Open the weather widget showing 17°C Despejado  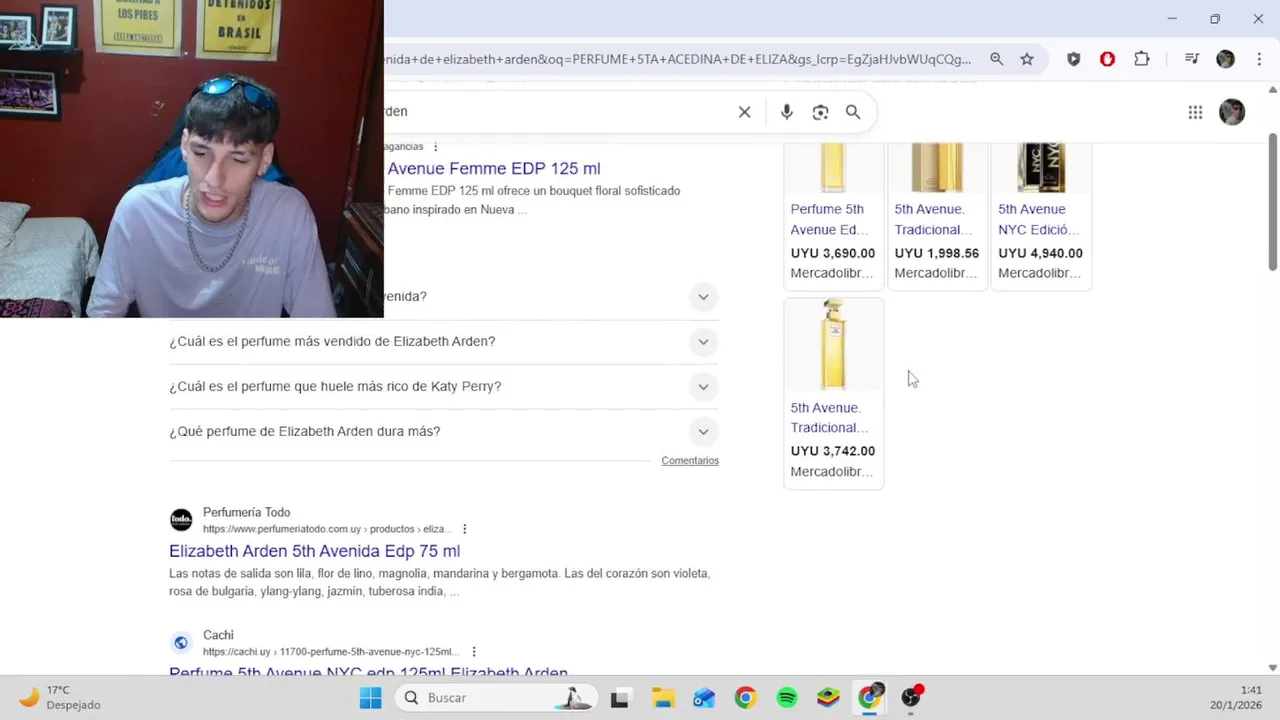[60, 697]
